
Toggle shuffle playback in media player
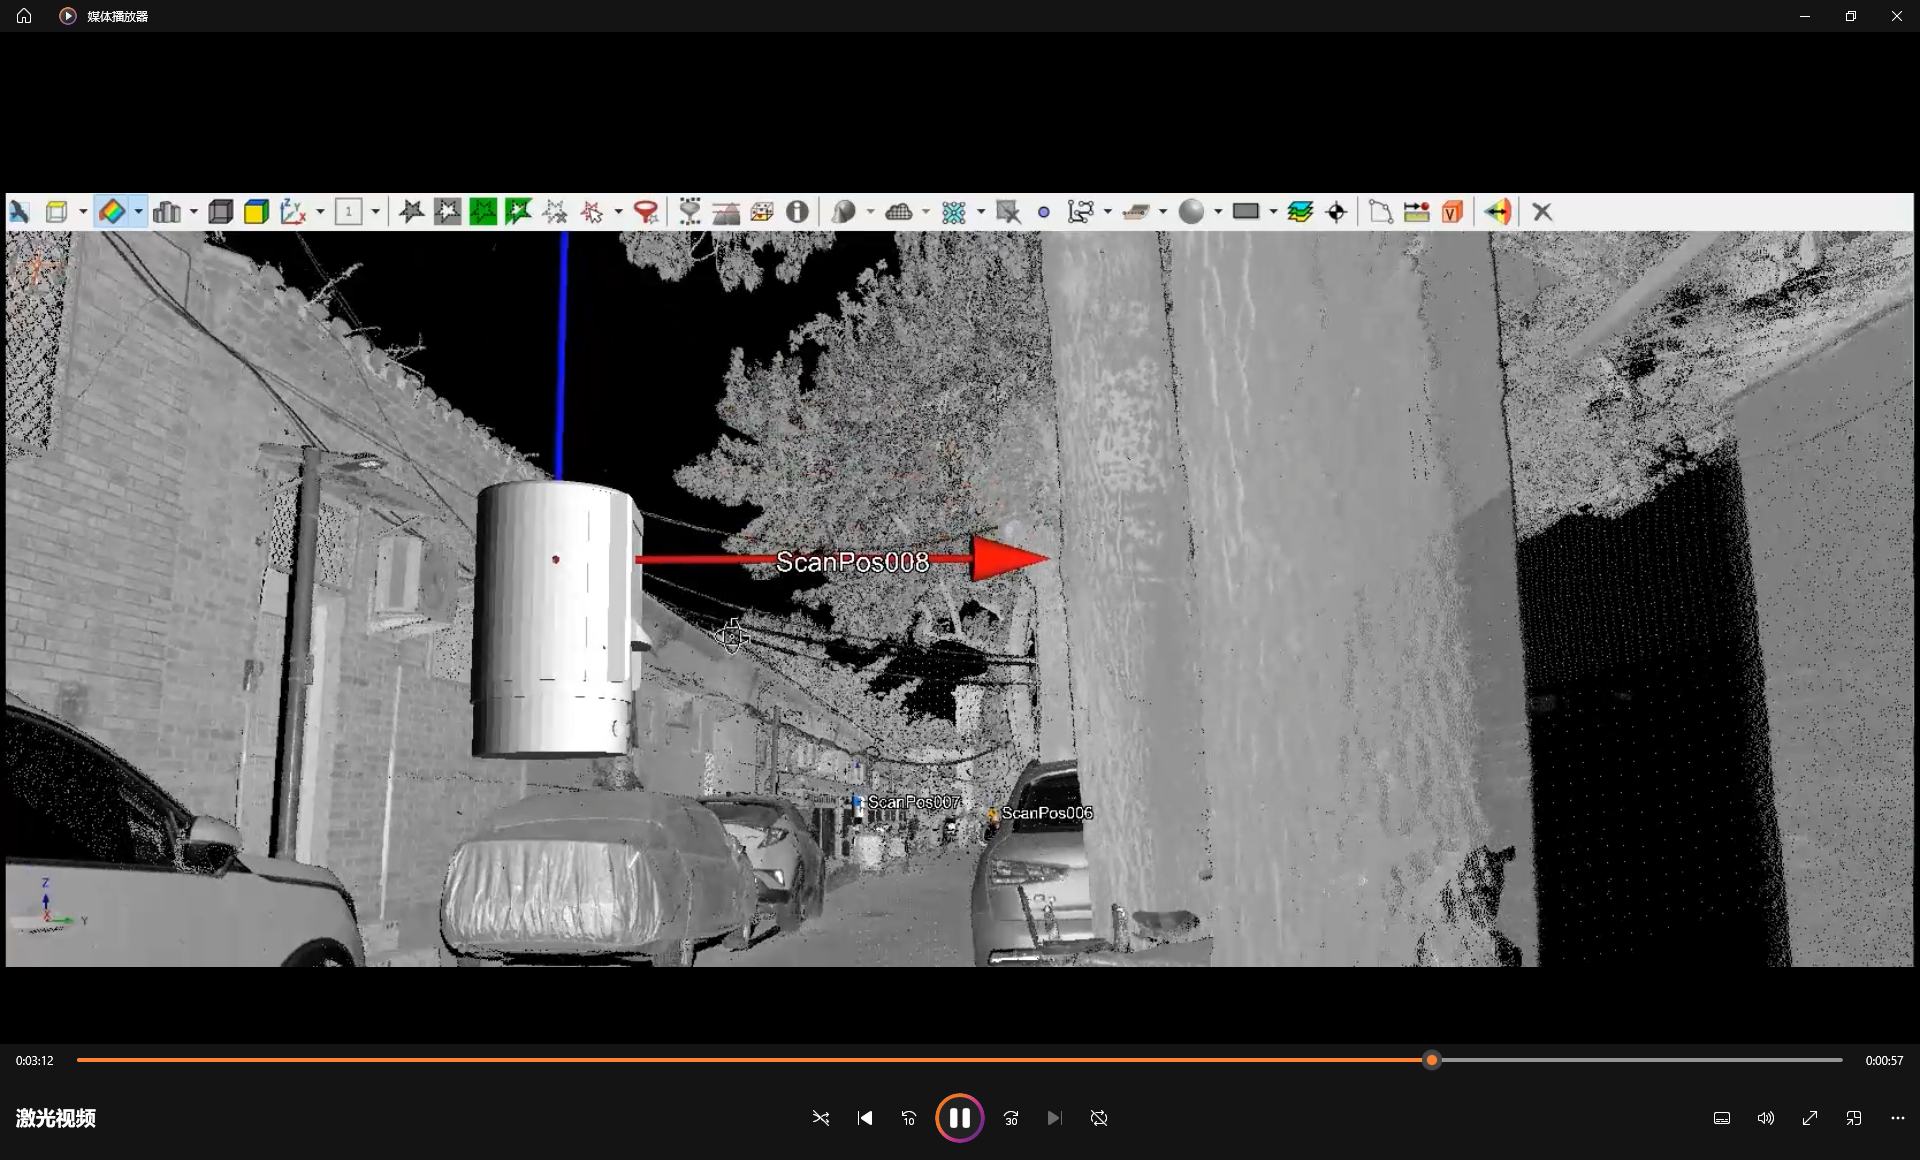coord(821,1118)
